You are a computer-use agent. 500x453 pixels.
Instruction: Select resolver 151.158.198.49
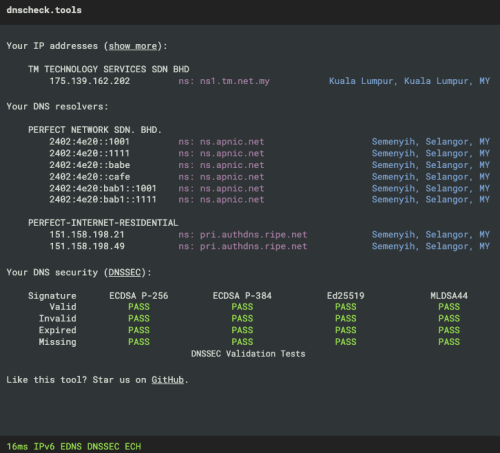pyautogui.click(x=87, y=246)
